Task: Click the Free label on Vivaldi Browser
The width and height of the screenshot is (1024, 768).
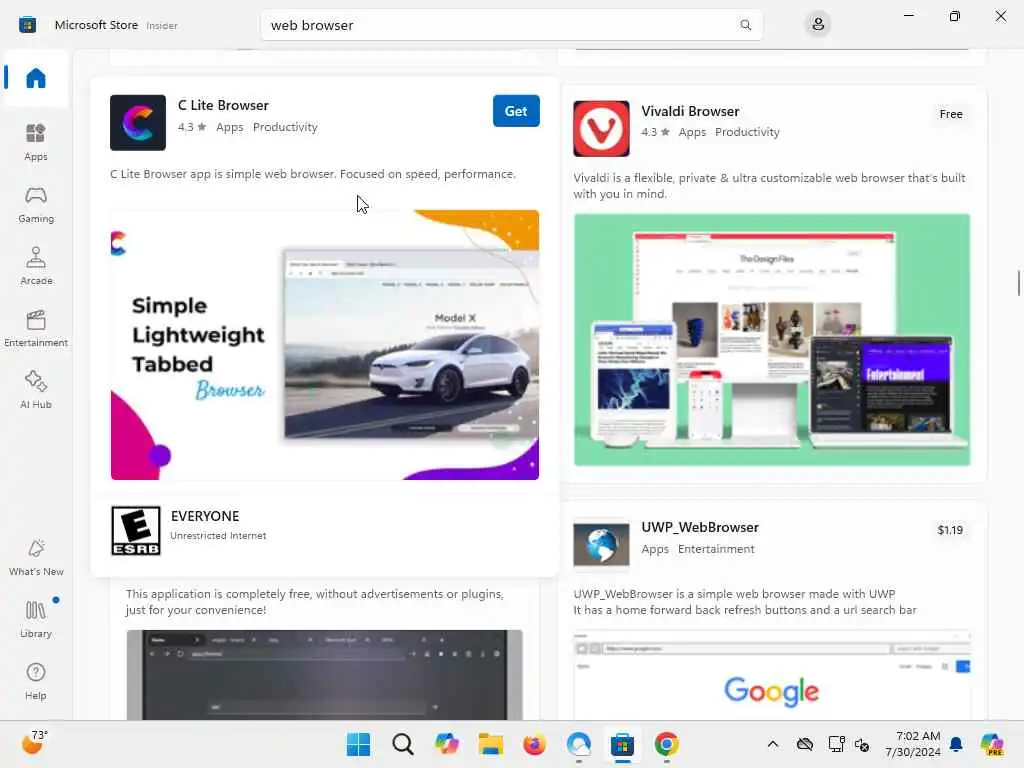Action: point(951,114)
